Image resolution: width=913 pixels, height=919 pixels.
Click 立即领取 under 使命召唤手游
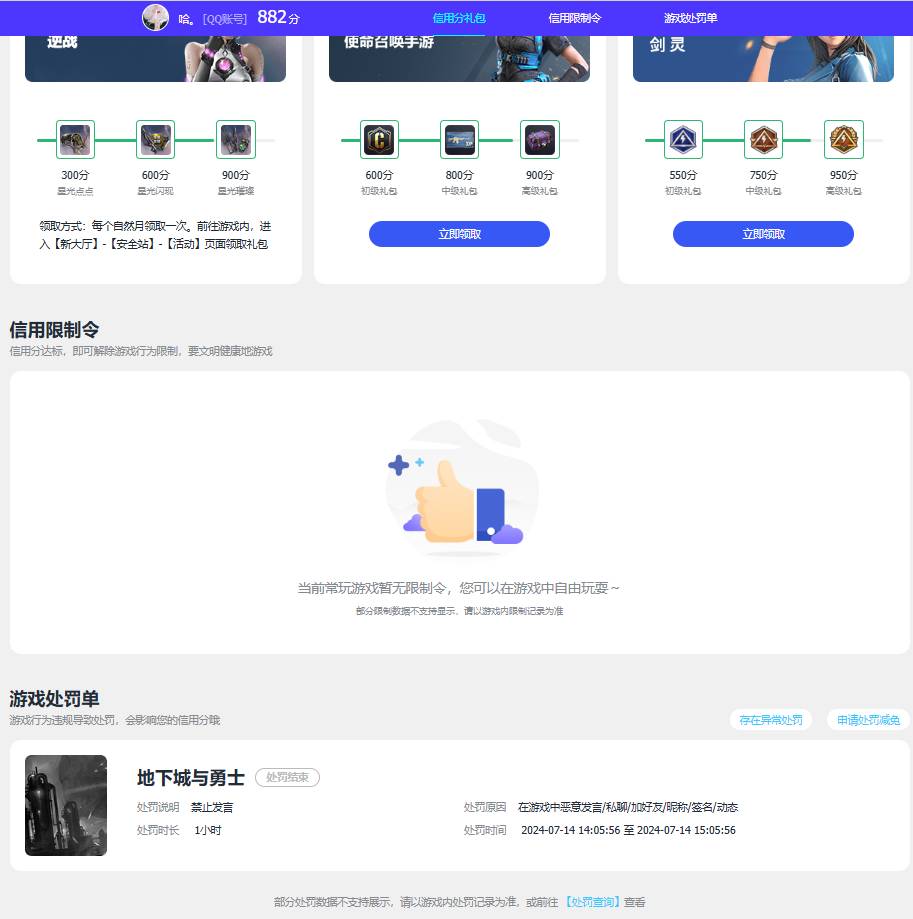(x=459, y=233)
